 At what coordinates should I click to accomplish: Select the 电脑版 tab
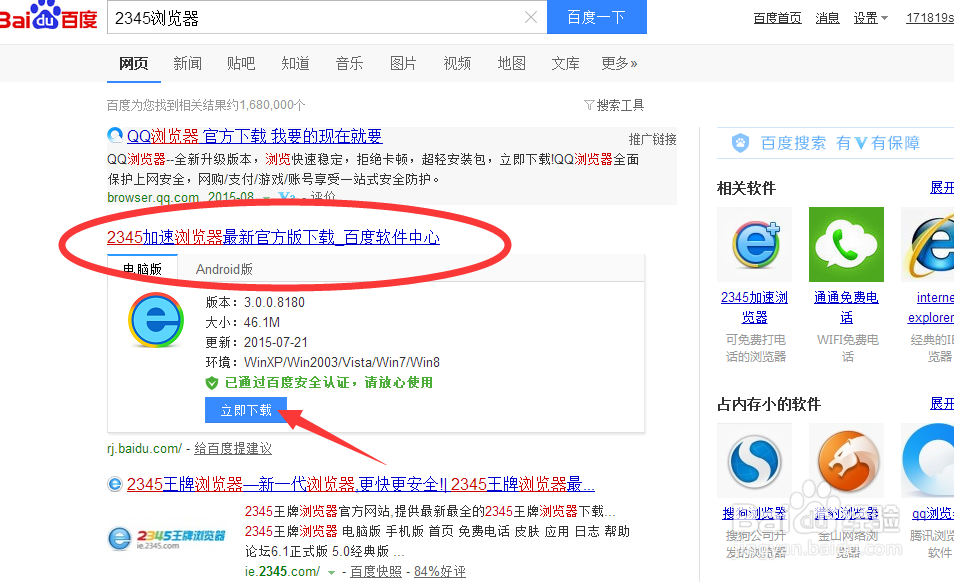[142, 269]
